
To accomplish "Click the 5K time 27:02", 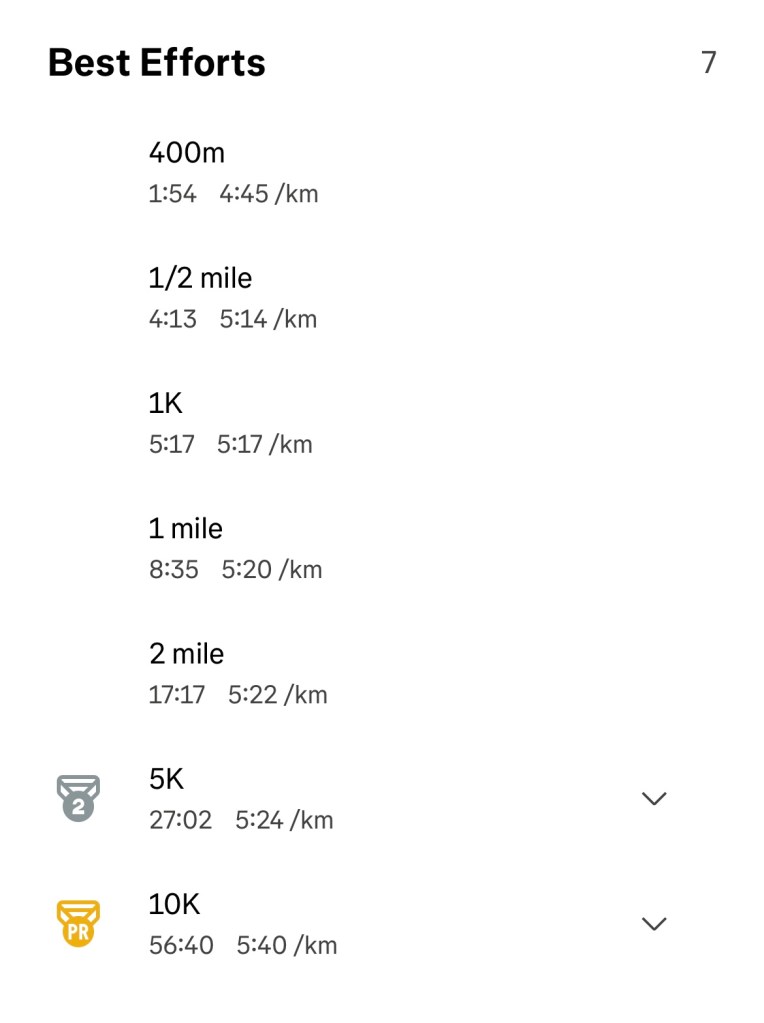I will (180, 820).
